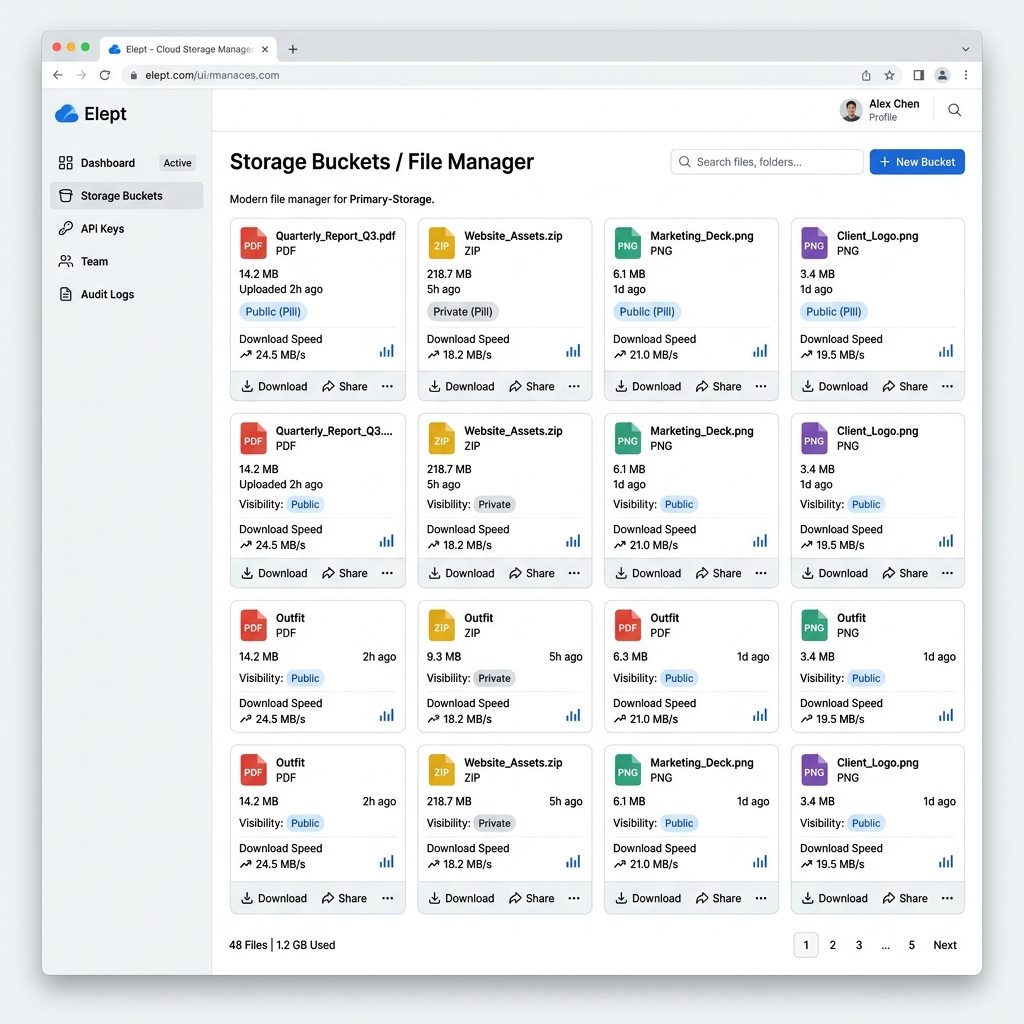The height and width of the screenshot is (1024, 1024).
Task: Reload the current browser page
Action: 104,75
